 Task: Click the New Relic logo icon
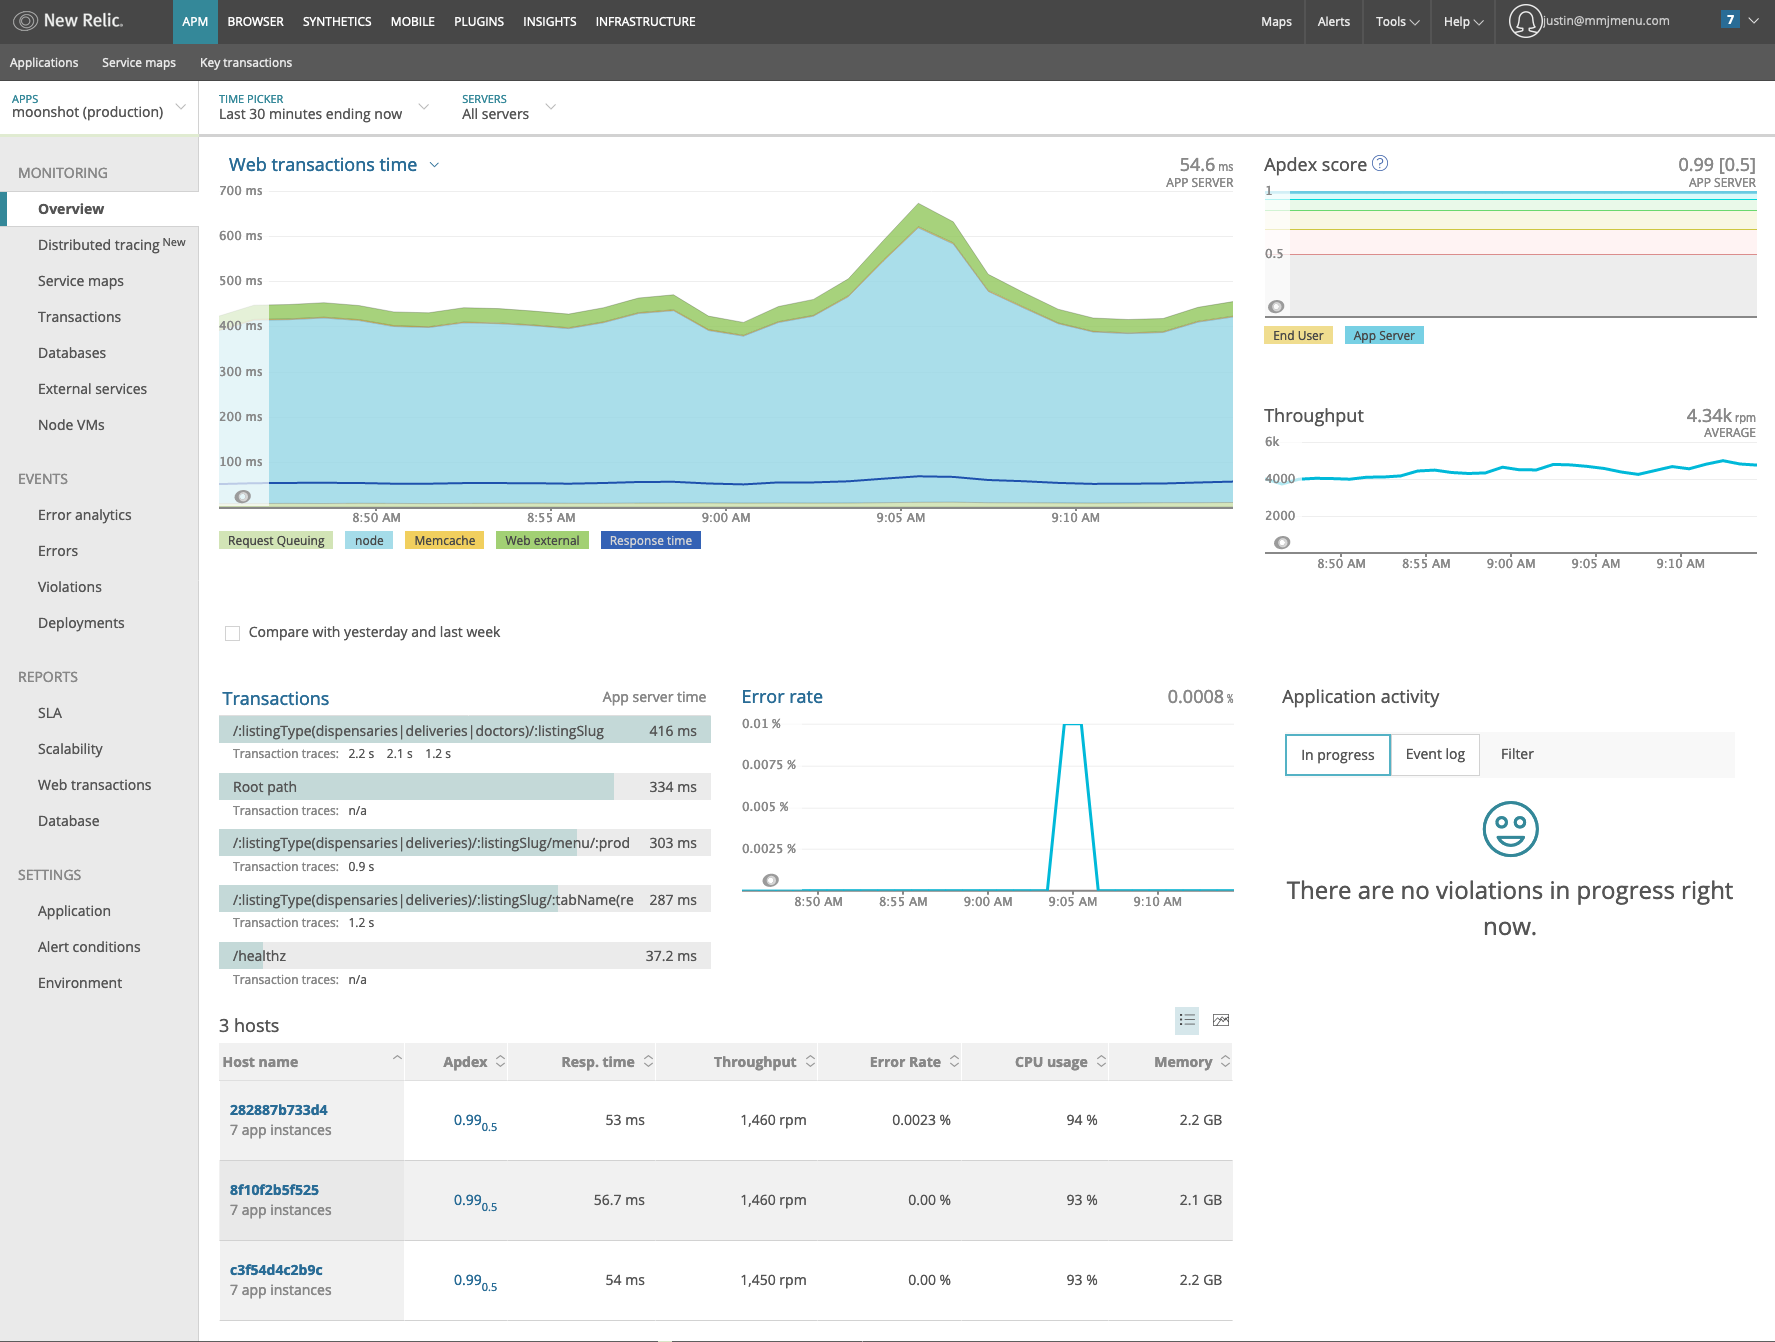(x=25, y=21)
